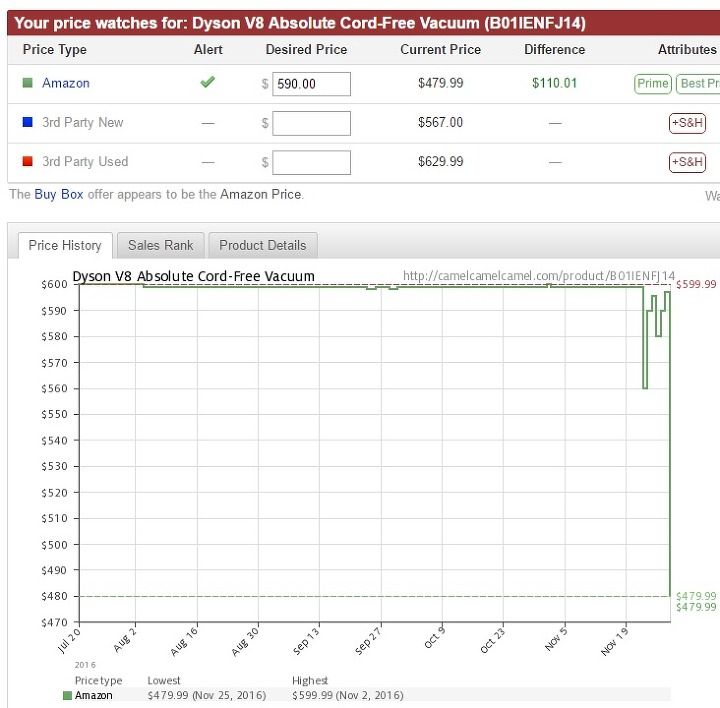Viewport: 720px width, 708px height.
Task: Click the price watches header for Dyson V8
Action: click(300, 23)
